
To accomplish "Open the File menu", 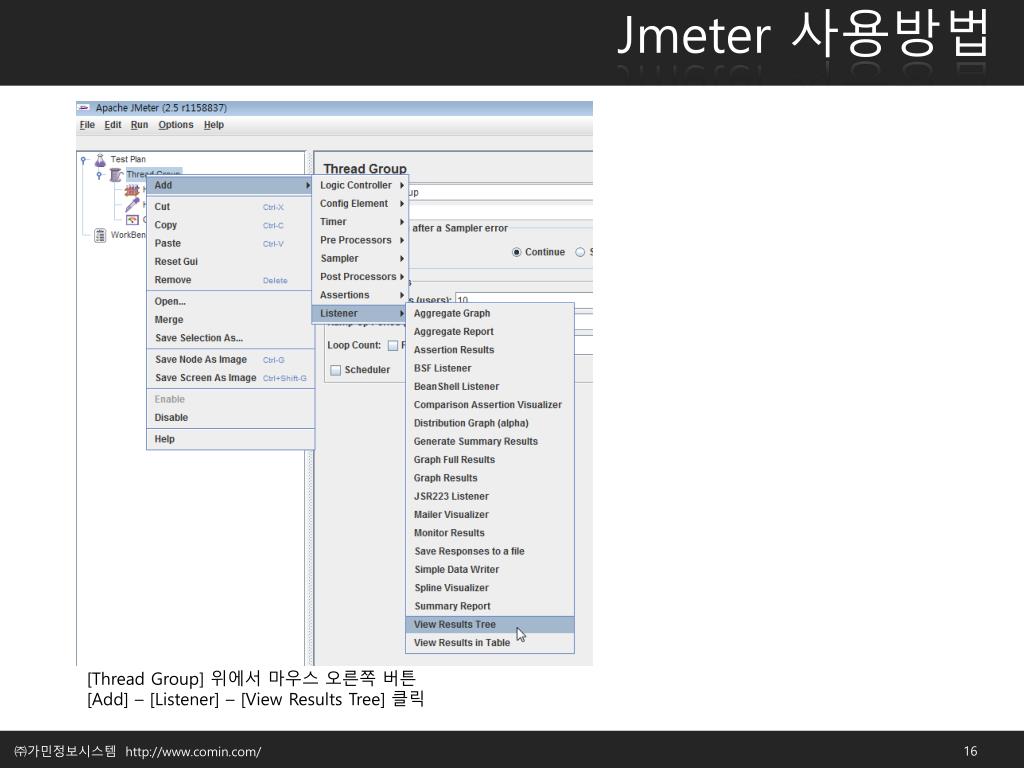I will click(87, 125).
